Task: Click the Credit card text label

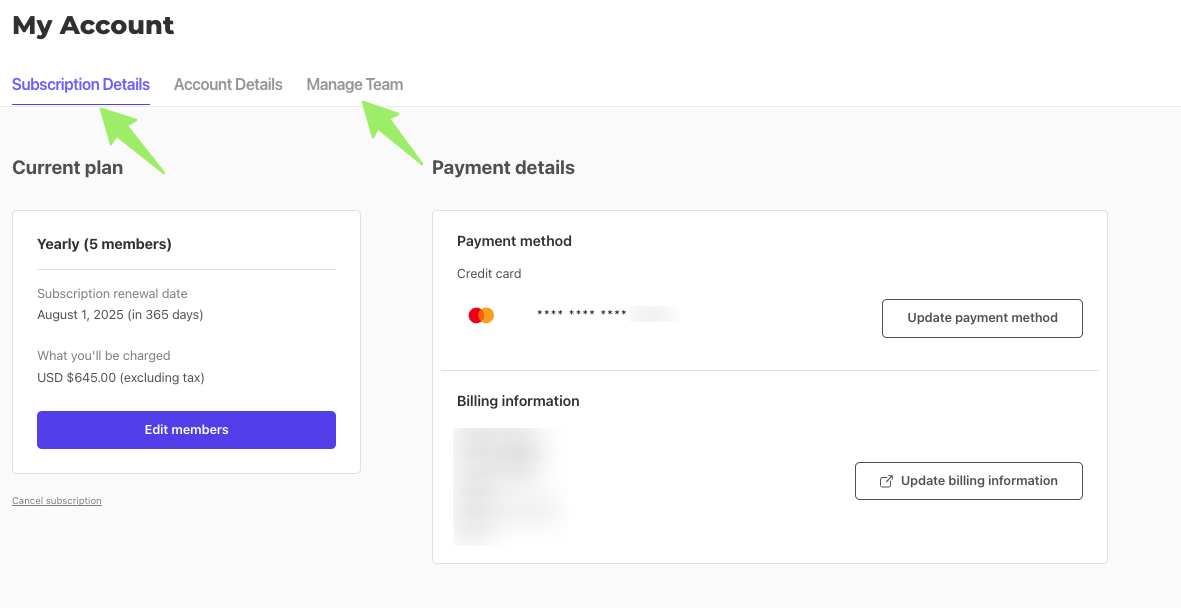Action: point(489,273)
